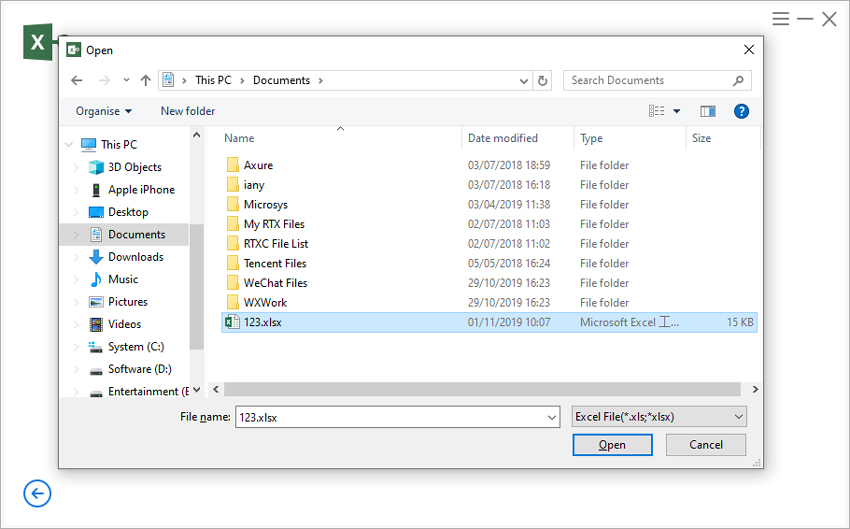Click the Cancel button
850x529 pixels.
(706, 445)
